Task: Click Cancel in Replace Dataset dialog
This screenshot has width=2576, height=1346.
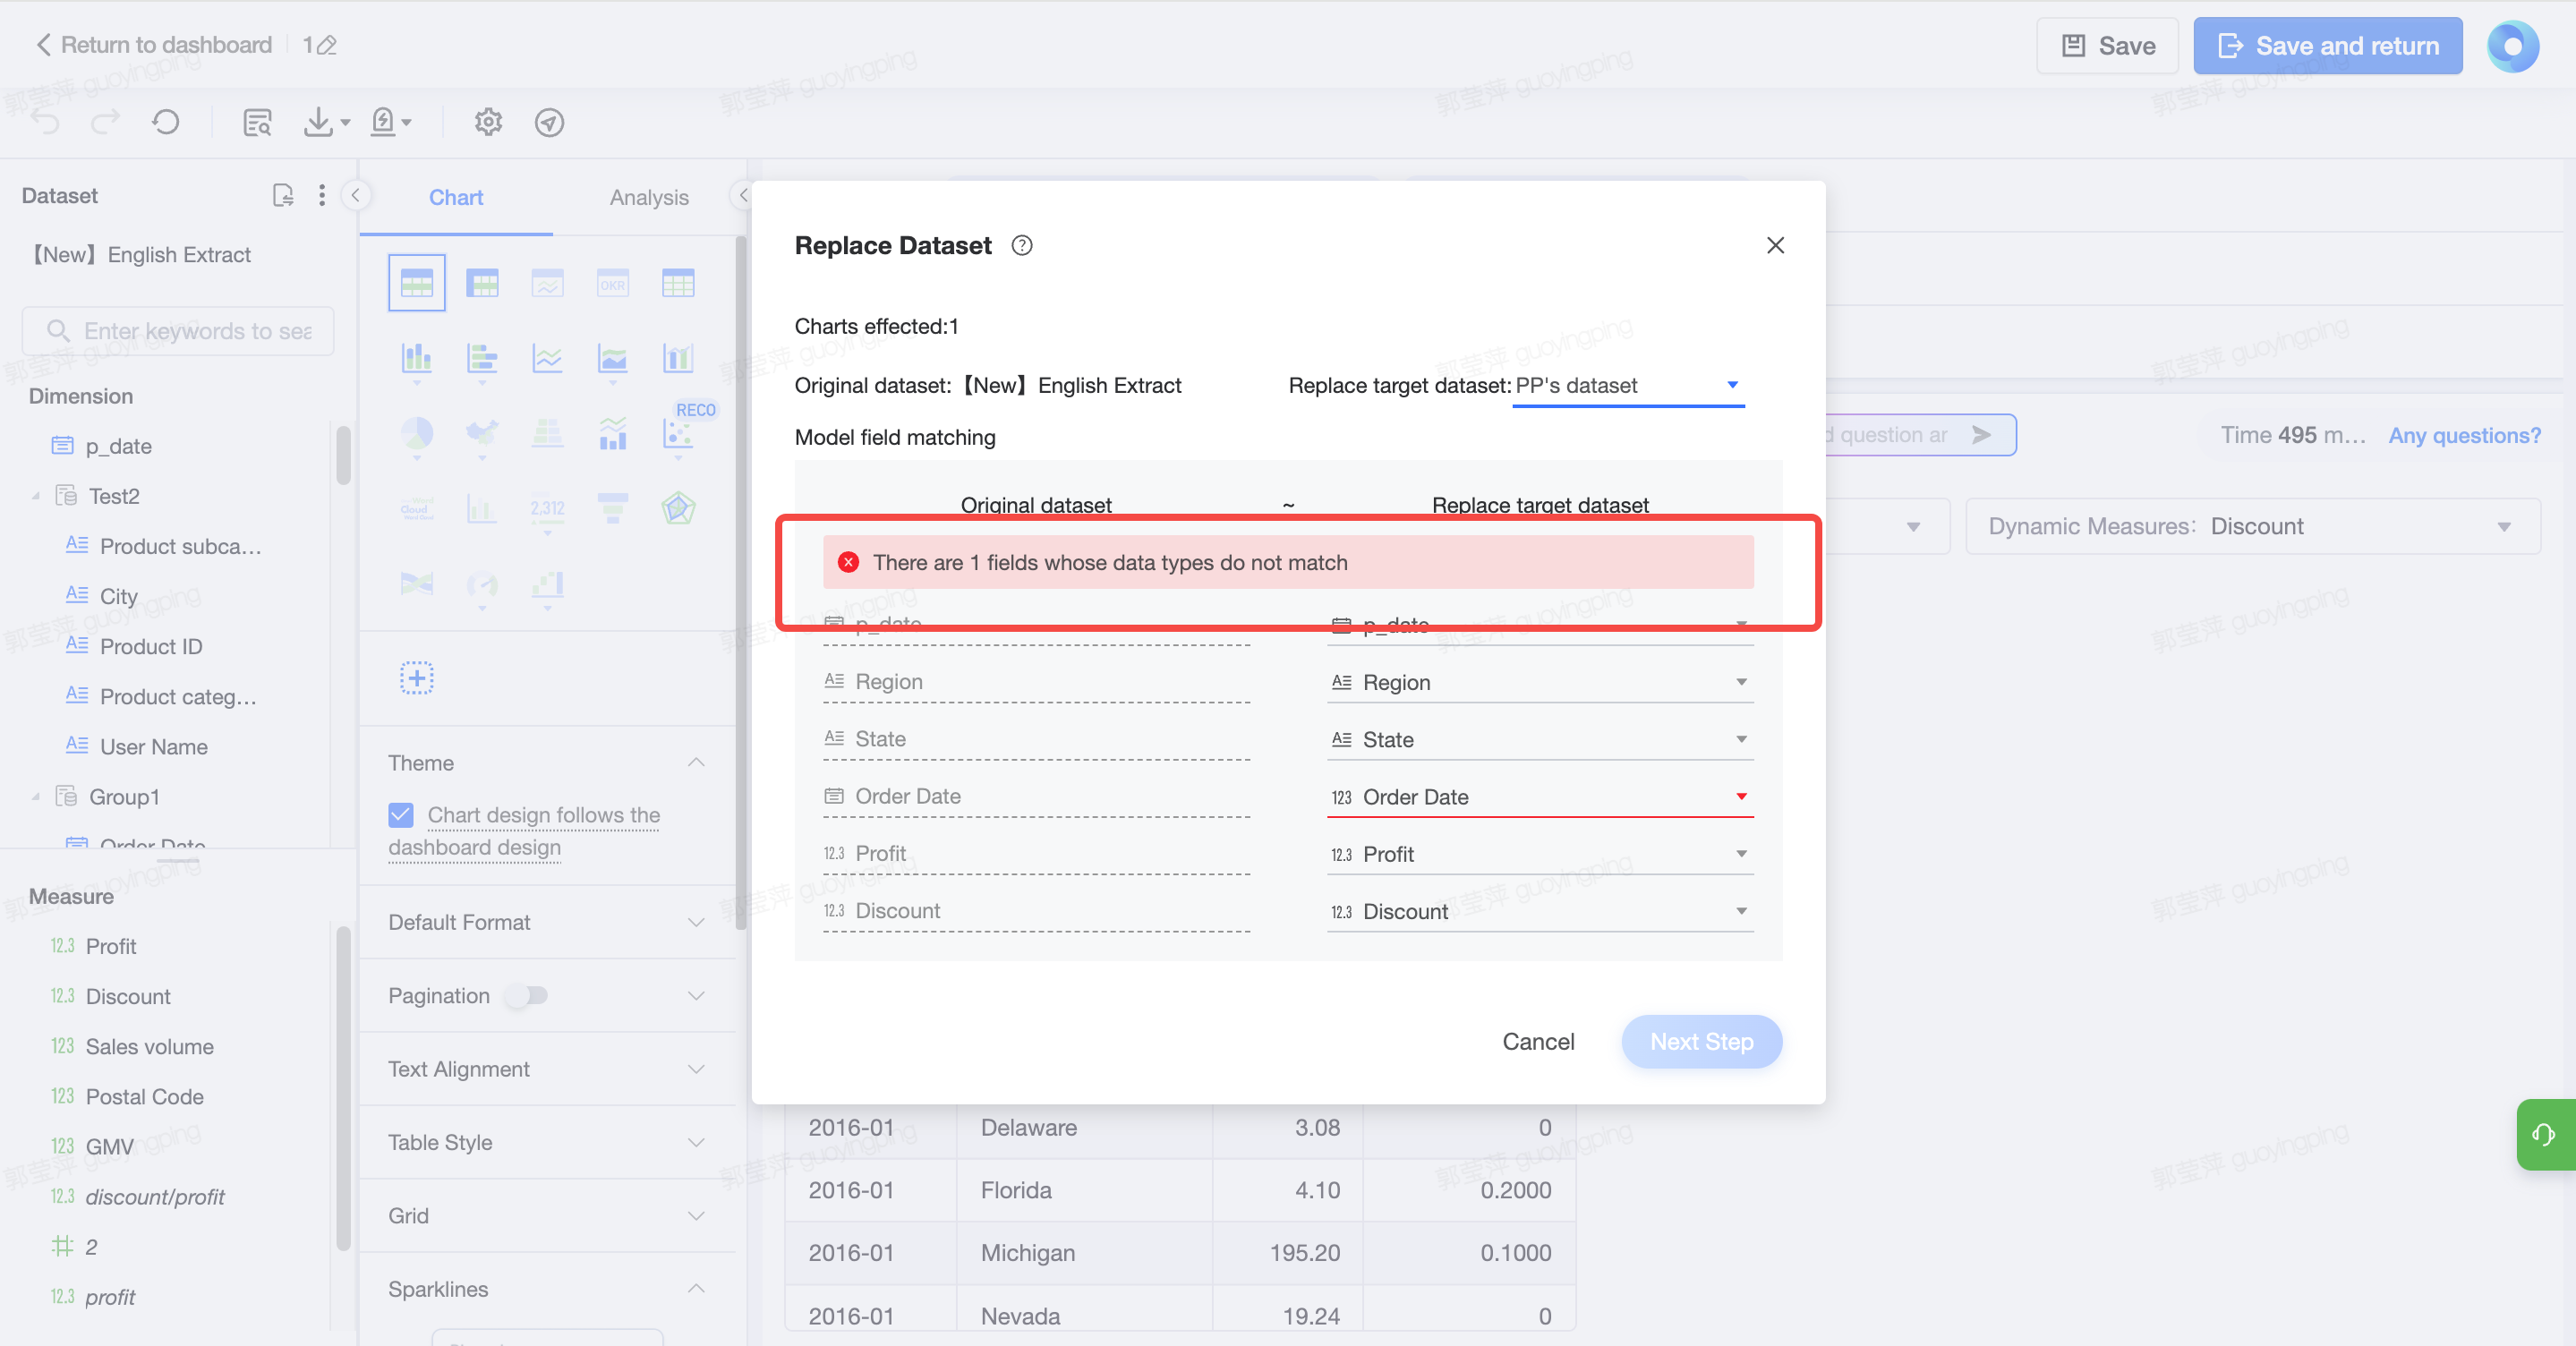Action: coord(1538,1041)
